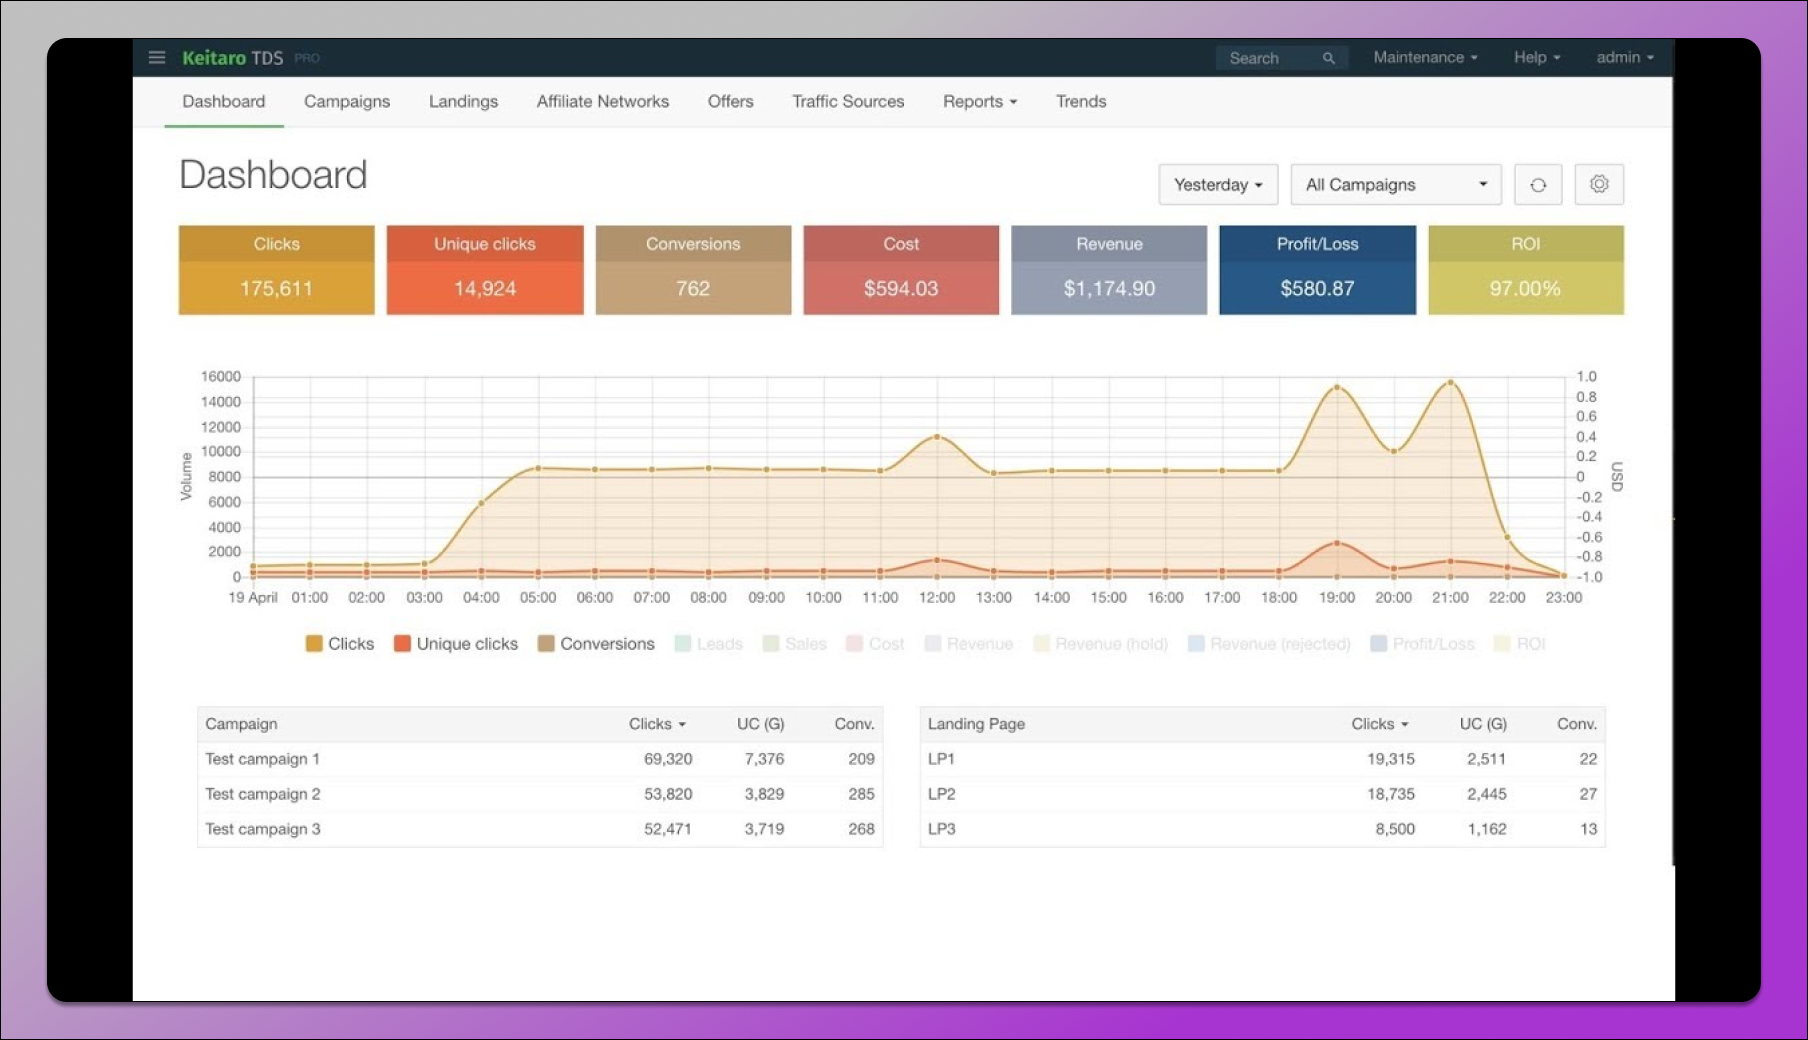Screen dimensions: 1808x1040
Task: Switch to the Campaigns tab
Action: (346, 102)
